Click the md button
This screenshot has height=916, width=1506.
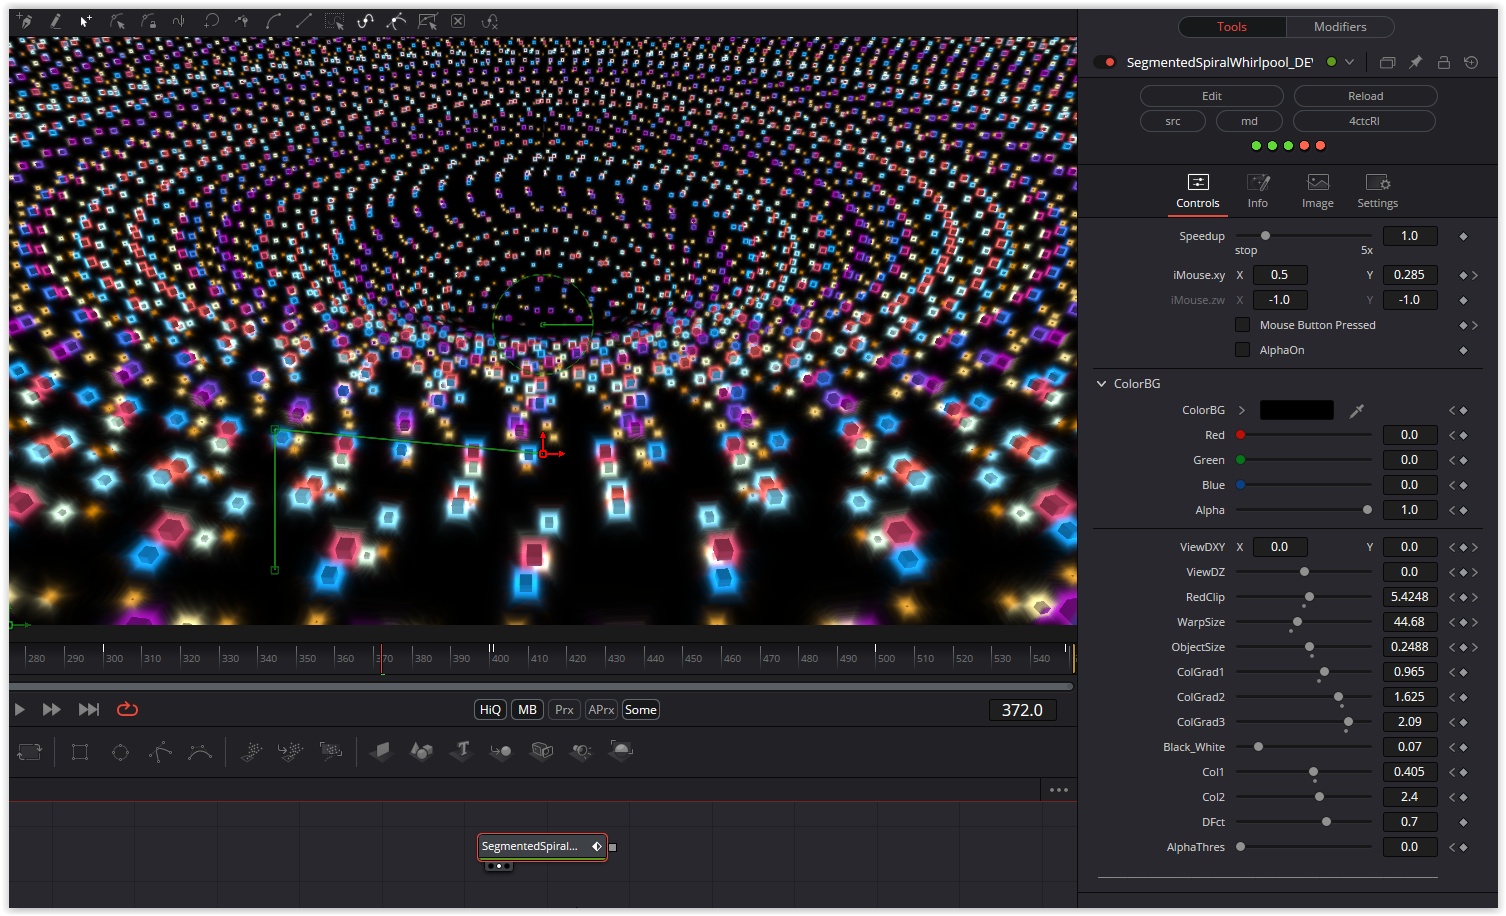pos(1250,121)
